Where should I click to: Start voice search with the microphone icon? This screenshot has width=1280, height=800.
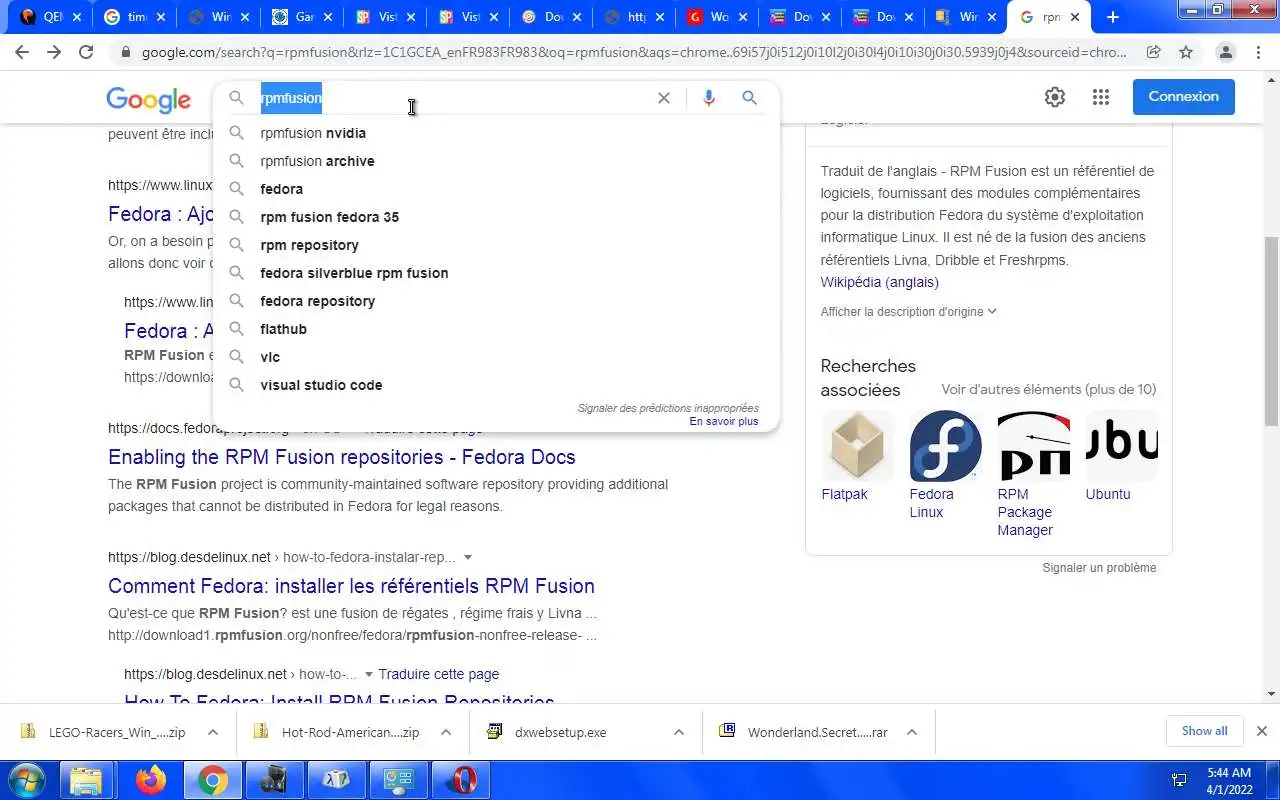[x=709, y=98]
